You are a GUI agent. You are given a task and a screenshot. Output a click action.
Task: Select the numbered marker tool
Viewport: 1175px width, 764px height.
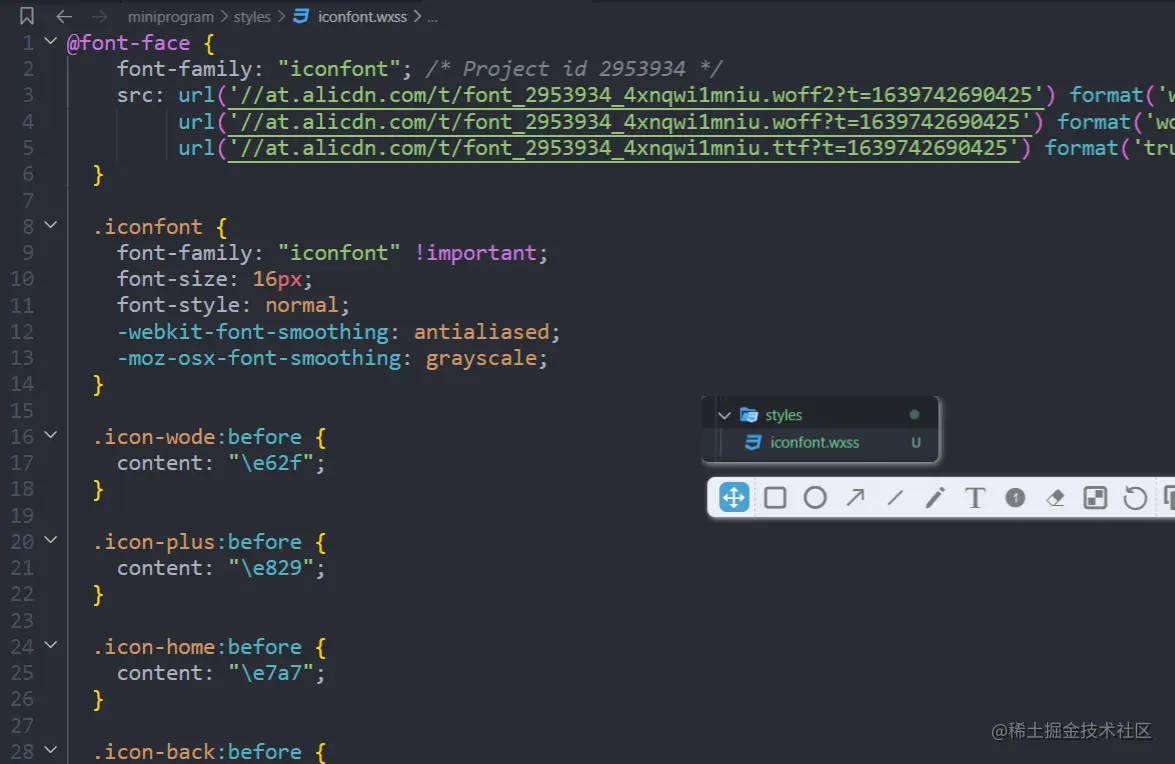pos(1015,497)
